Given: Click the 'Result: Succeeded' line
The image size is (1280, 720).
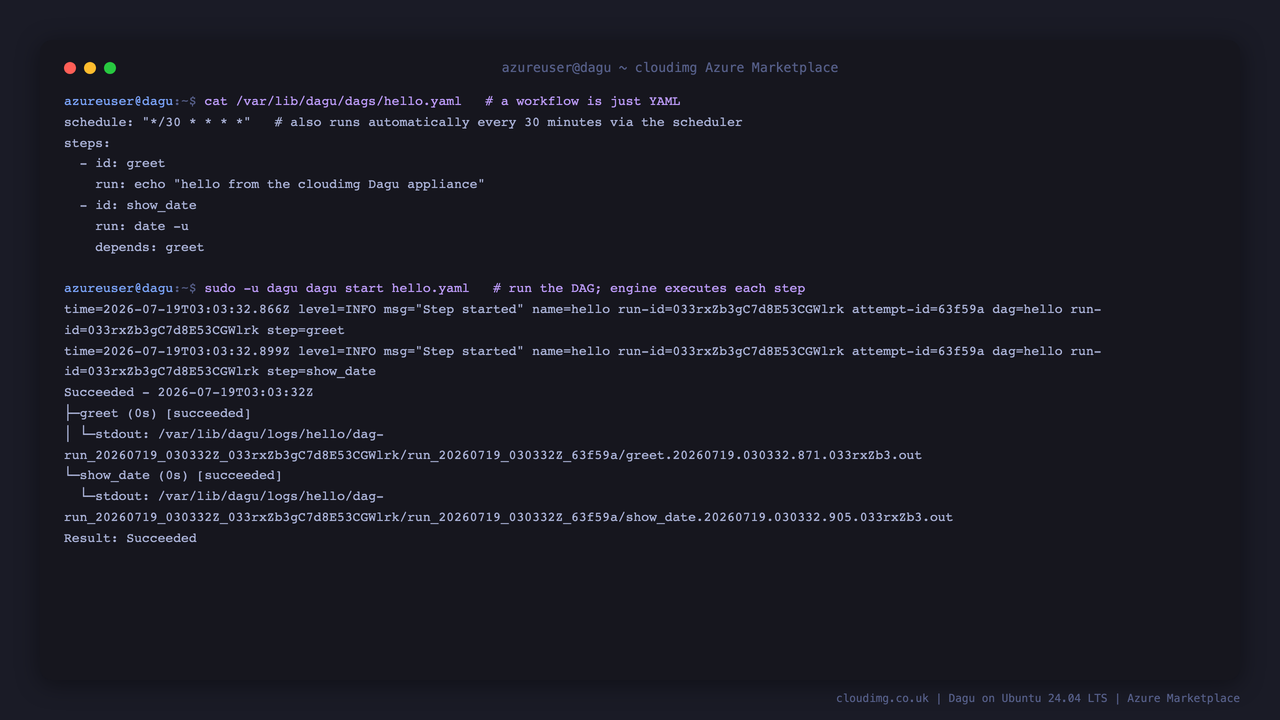Looking at the screenshot, I should coord(130,538).
